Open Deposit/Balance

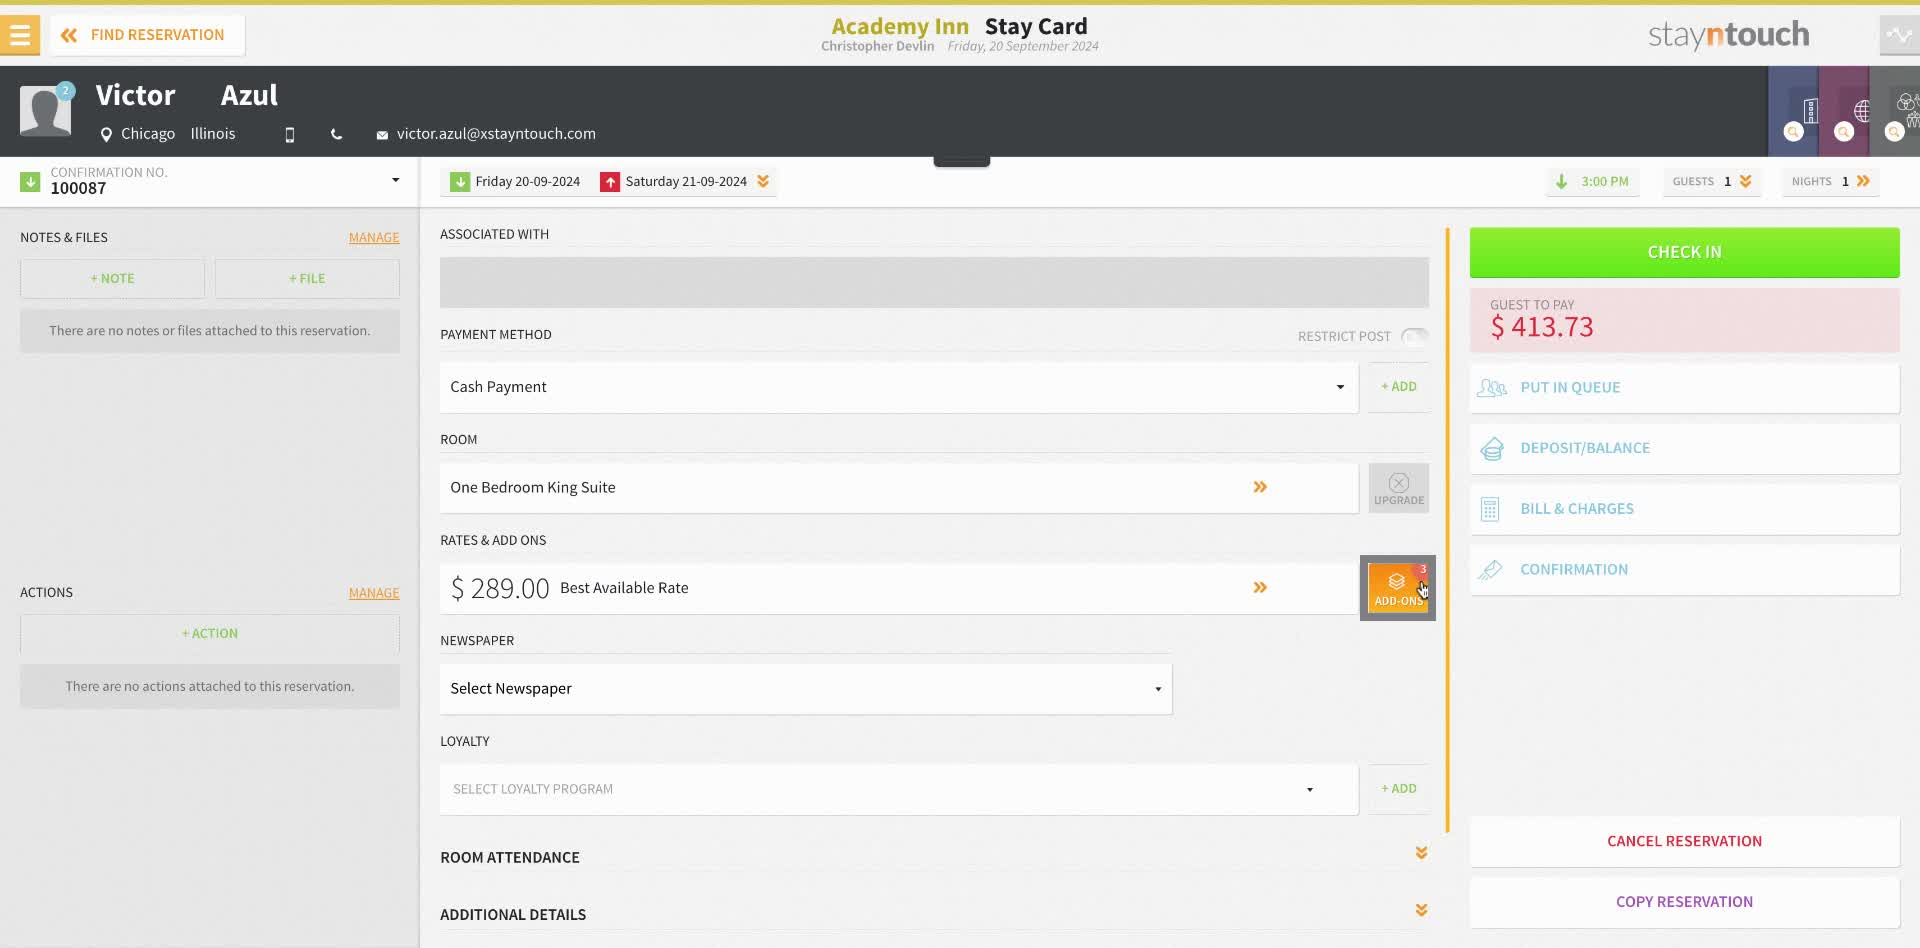(1685, 449)
